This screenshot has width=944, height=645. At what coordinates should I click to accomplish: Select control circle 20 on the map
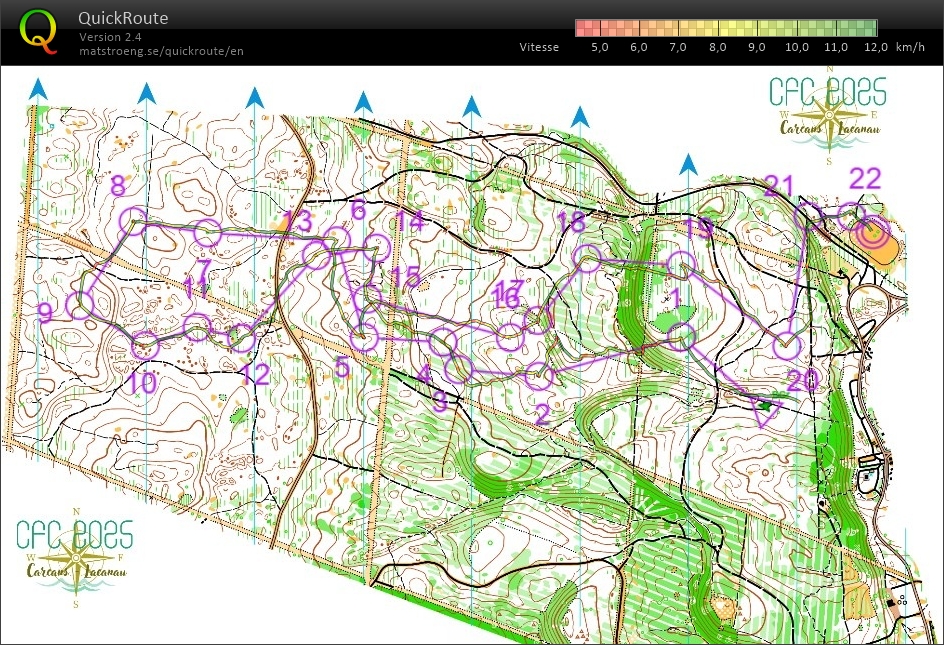788,346
